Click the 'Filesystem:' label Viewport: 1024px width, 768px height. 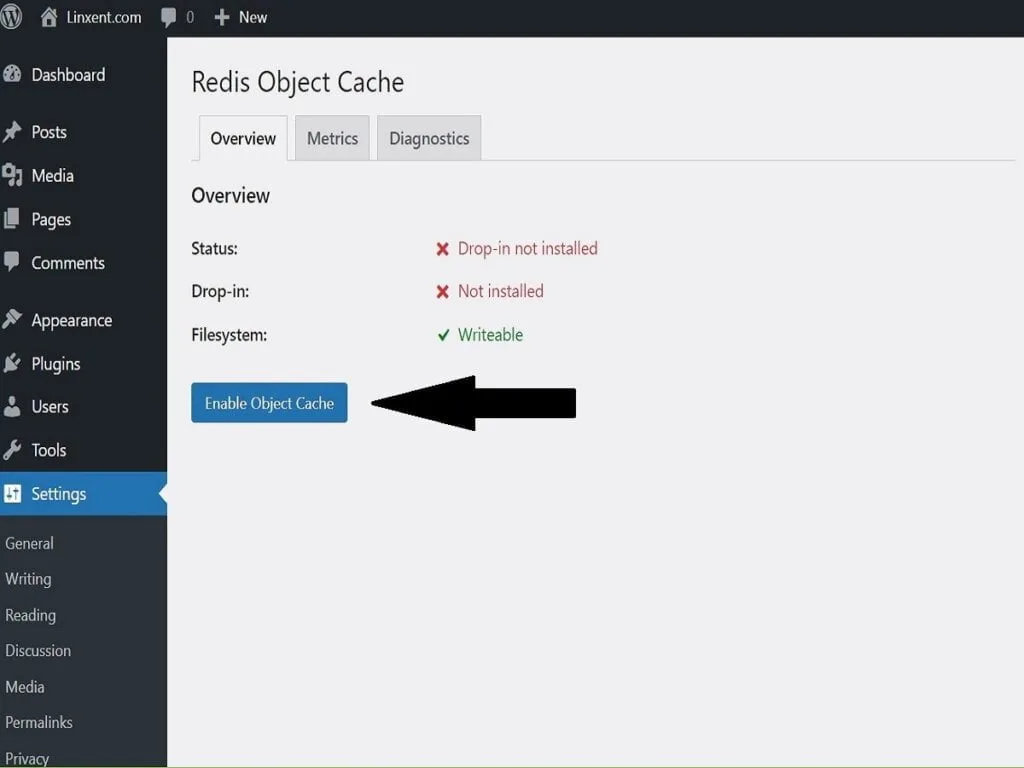tap(229, 335)
